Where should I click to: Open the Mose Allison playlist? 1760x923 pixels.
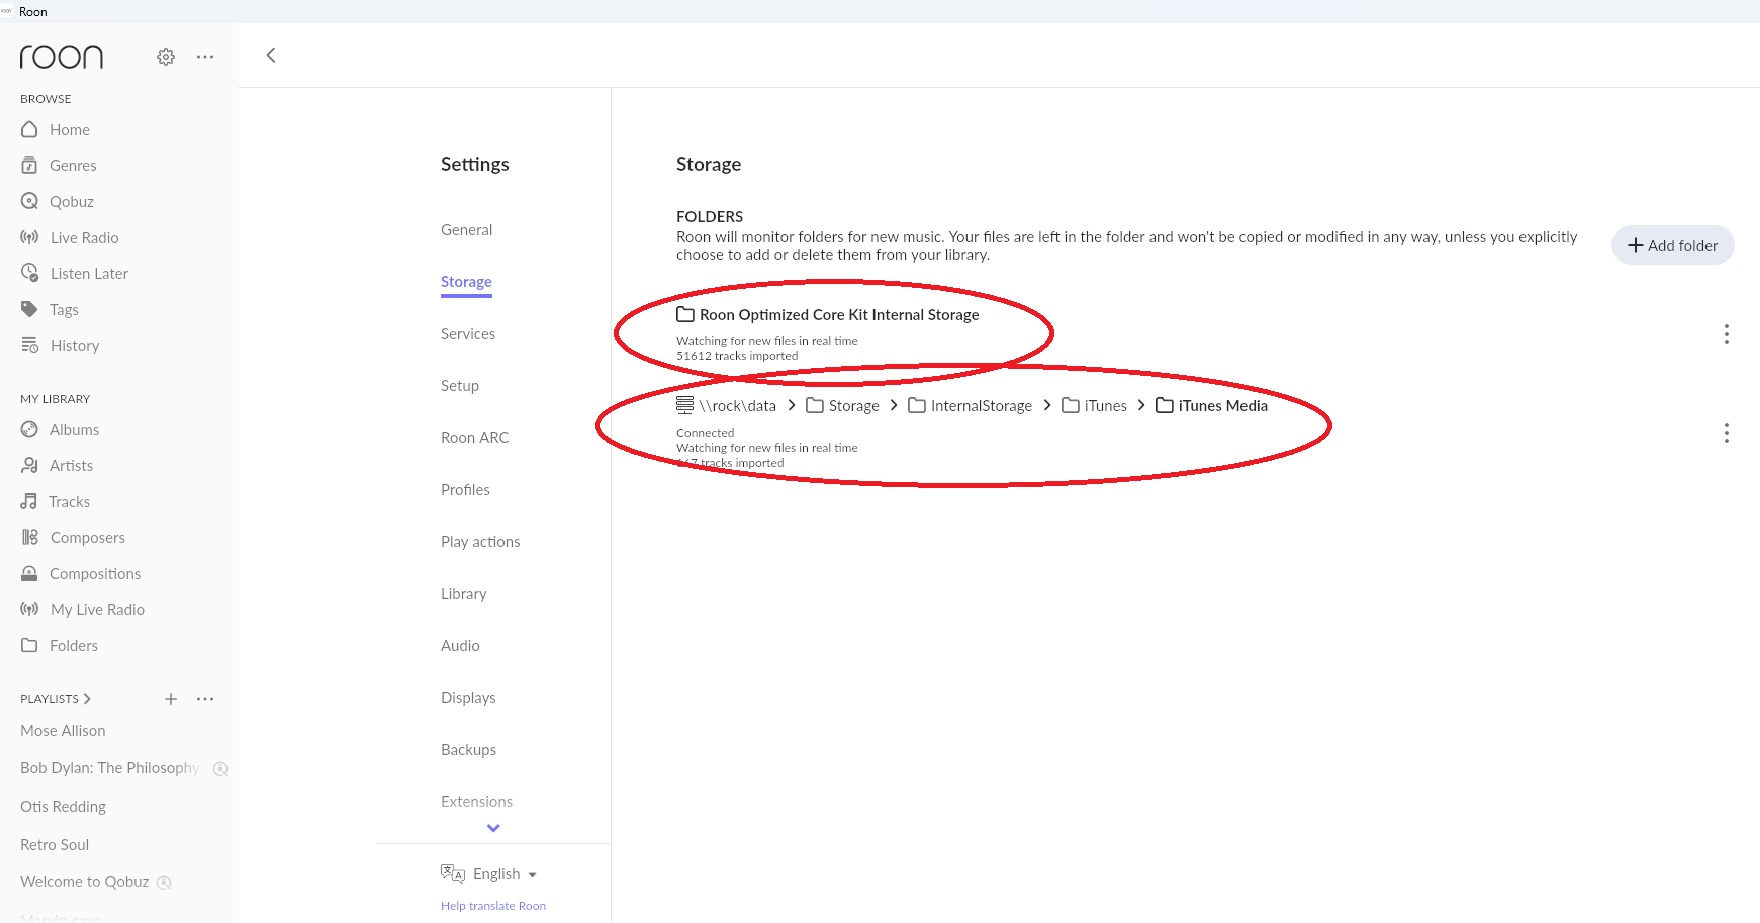pos(62,731)
